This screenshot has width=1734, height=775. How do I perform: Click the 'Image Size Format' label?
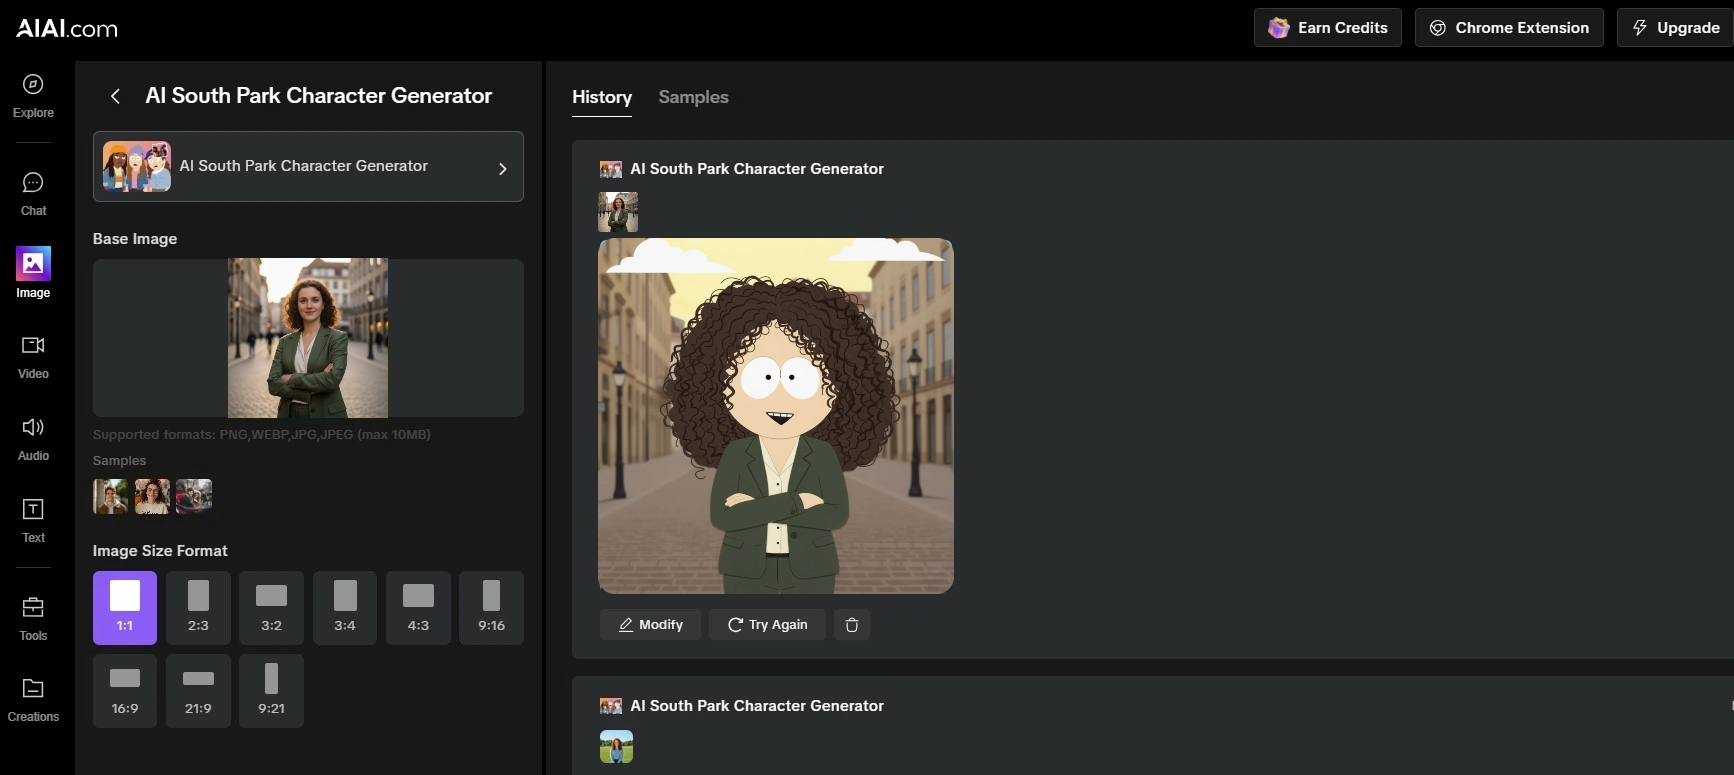tap(160, 551)
